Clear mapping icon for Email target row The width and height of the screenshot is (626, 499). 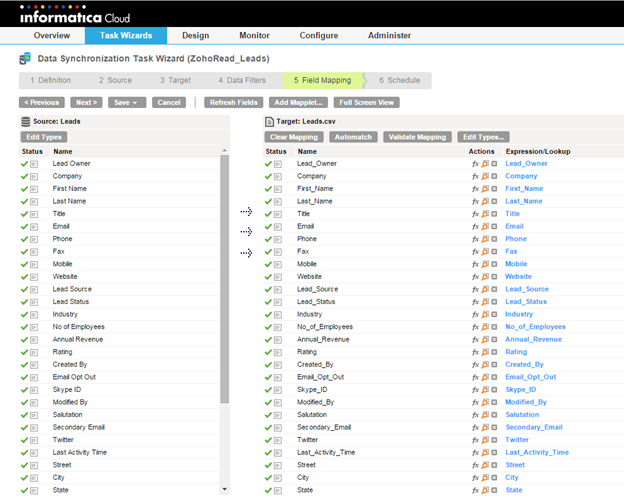494,226
